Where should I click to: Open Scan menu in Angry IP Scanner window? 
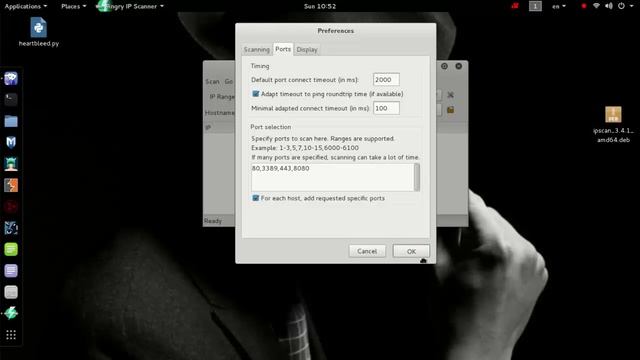pos(212,82)
